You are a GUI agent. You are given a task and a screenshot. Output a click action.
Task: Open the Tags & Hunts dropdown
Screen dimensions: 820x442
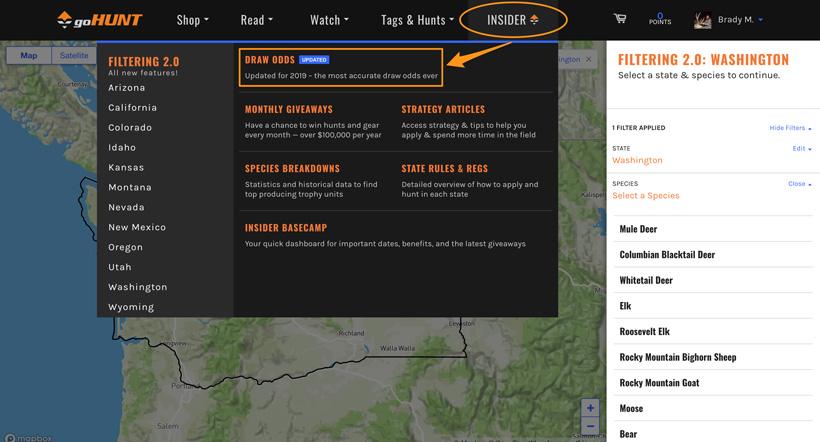coord(417,20)
